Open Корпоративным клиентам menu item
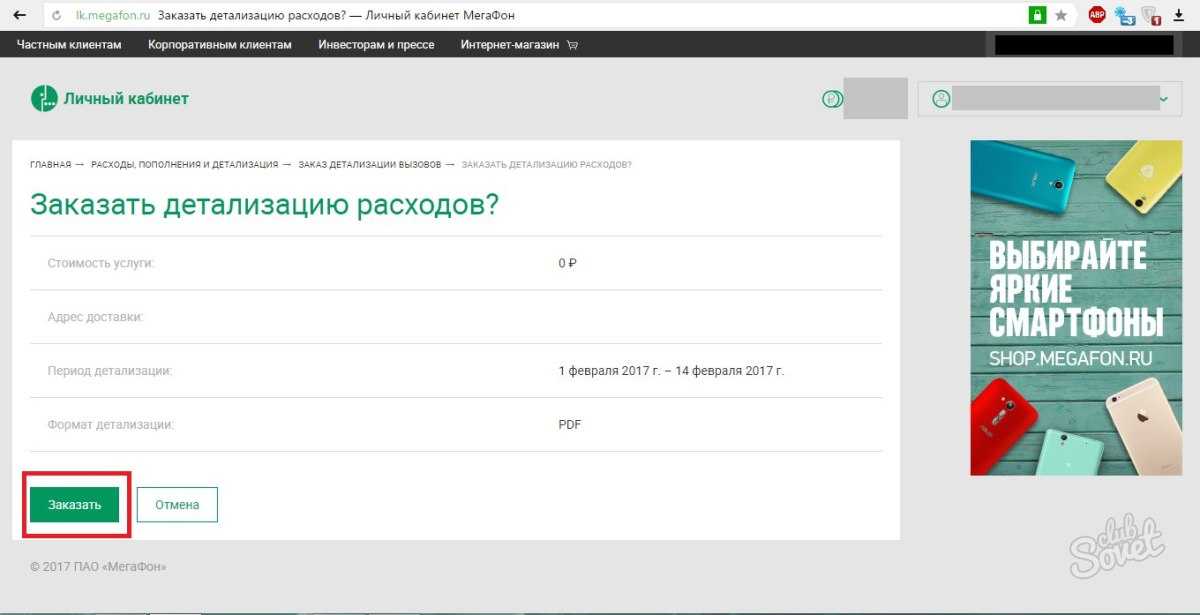The image size is (1200, 615). [220, 45]
